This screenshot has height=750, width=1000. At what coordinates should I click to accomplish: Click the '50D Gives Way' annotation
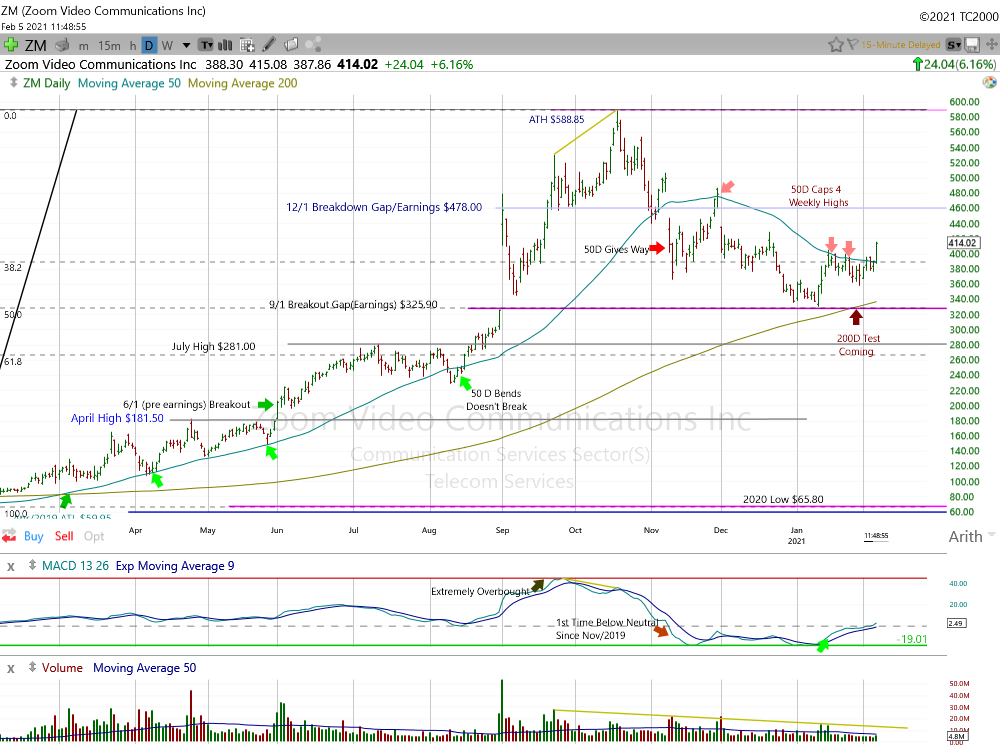616,249
